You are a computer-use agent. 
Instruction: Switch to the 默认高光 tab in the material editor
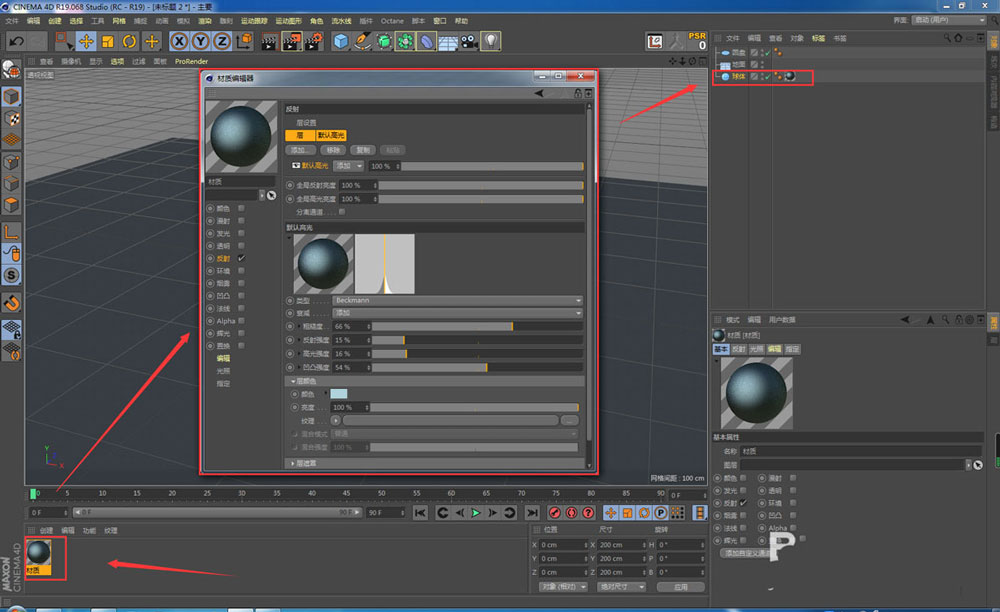click(331, 135)
